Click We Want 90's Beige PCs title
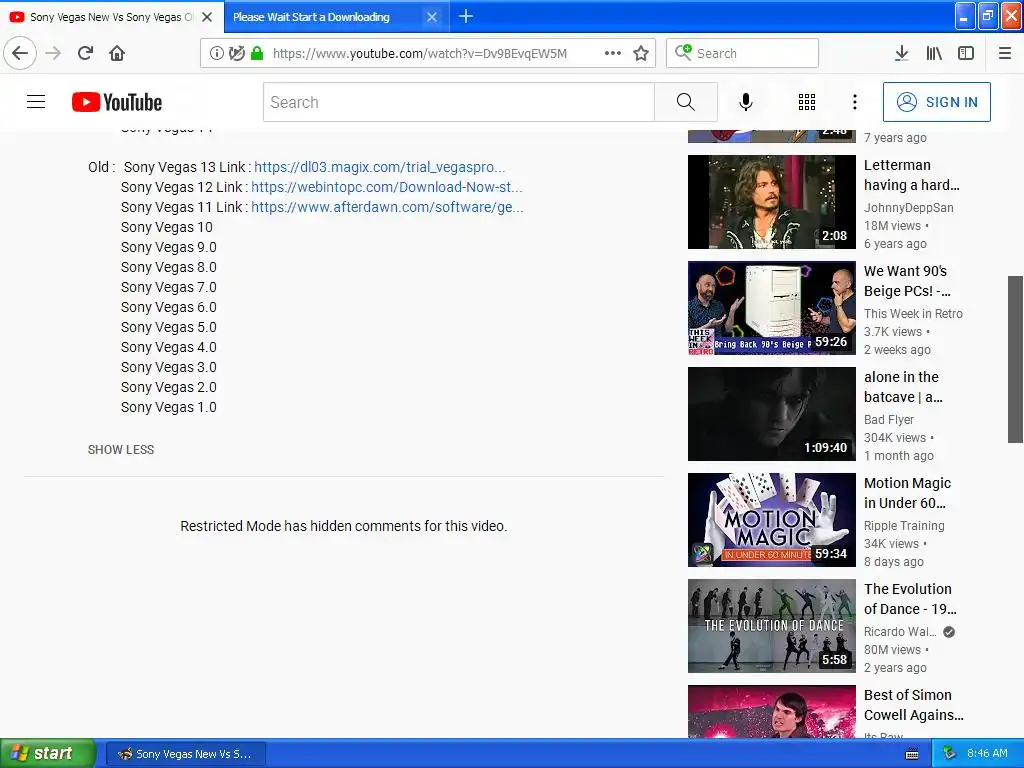Viewport: 1024px width, 768px height. click(x=907, y=281)
